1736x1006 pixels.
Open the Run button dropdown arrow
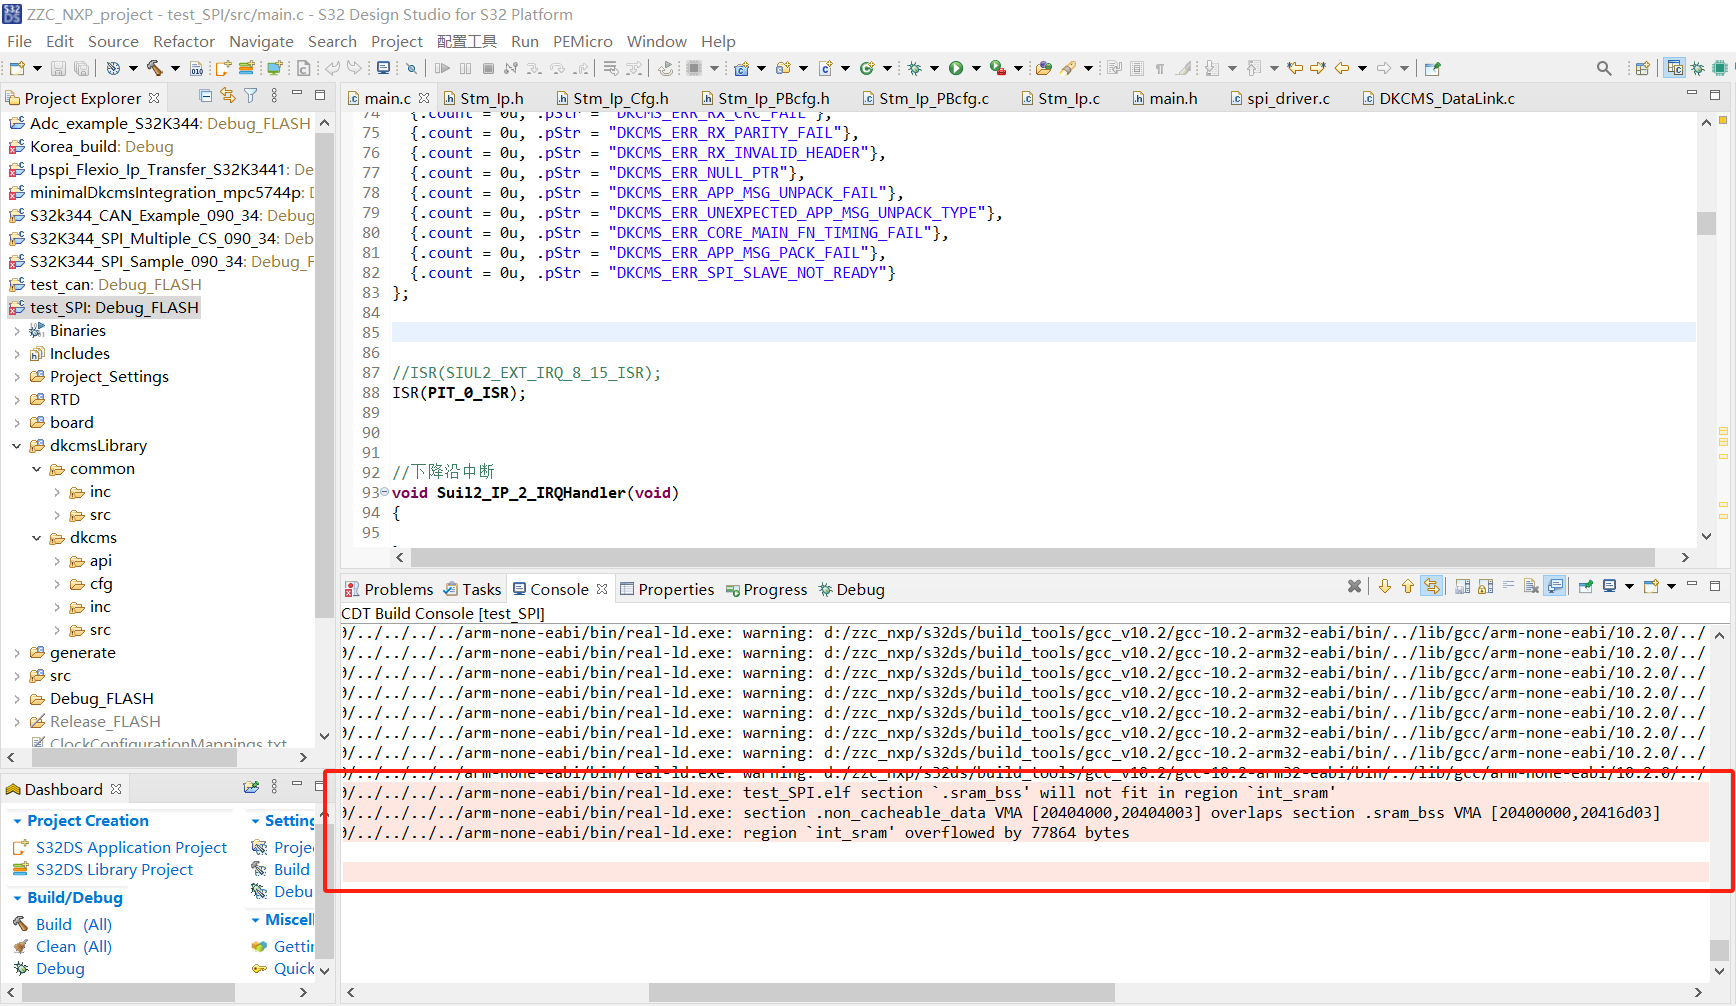point(977,68)
